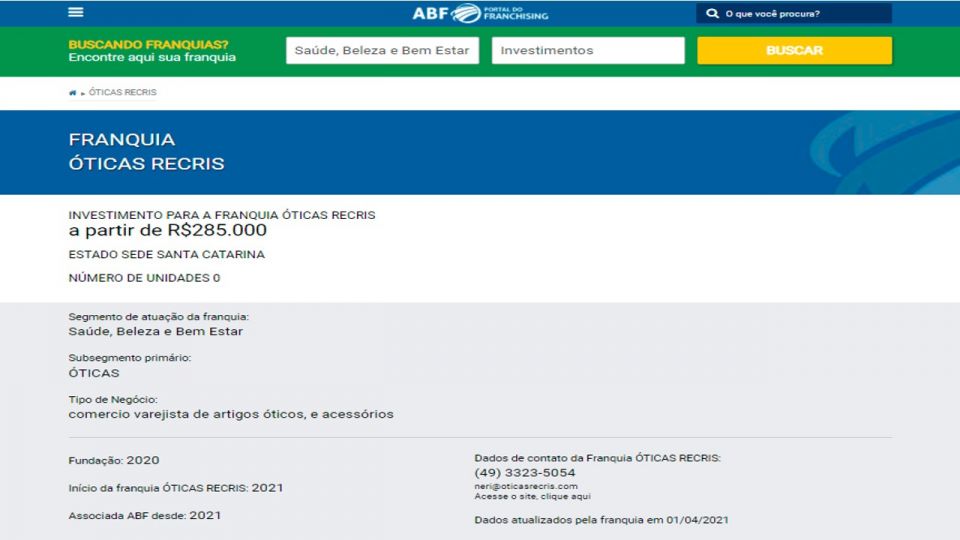Click 'a partir de R$285.000' text
The width and height of the screenshot is (960, 540).
click(168, 230)
